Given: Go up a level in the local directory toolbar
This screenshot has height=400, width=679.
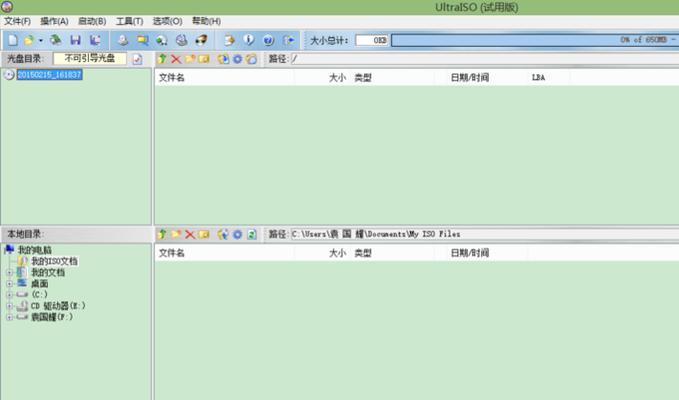Looking at the screenshot, I should coord(162,234).
